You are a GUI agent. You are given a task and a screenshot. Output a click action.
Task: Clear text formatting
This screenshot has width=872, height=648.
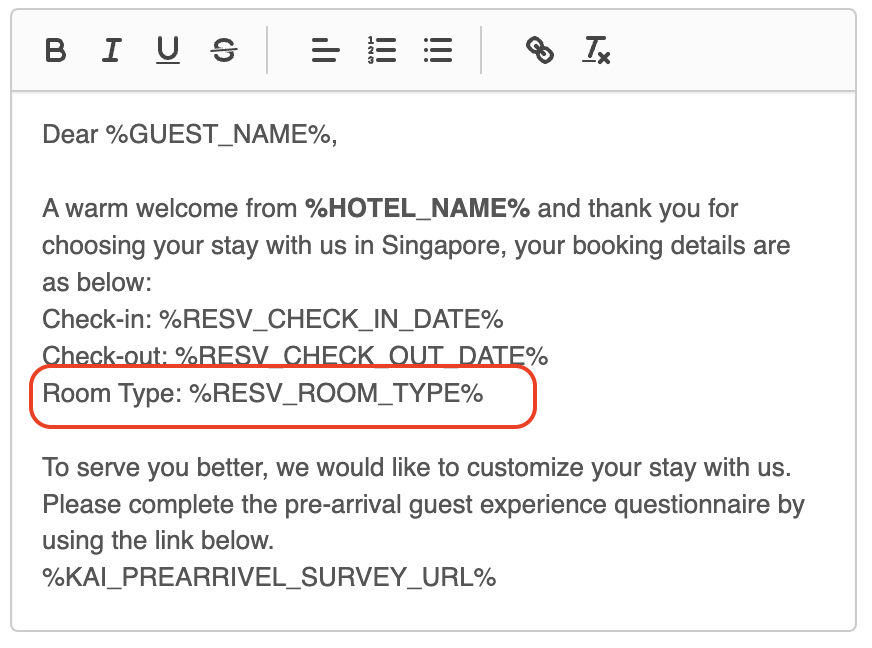pyautogui.click(x=596, y=50)
